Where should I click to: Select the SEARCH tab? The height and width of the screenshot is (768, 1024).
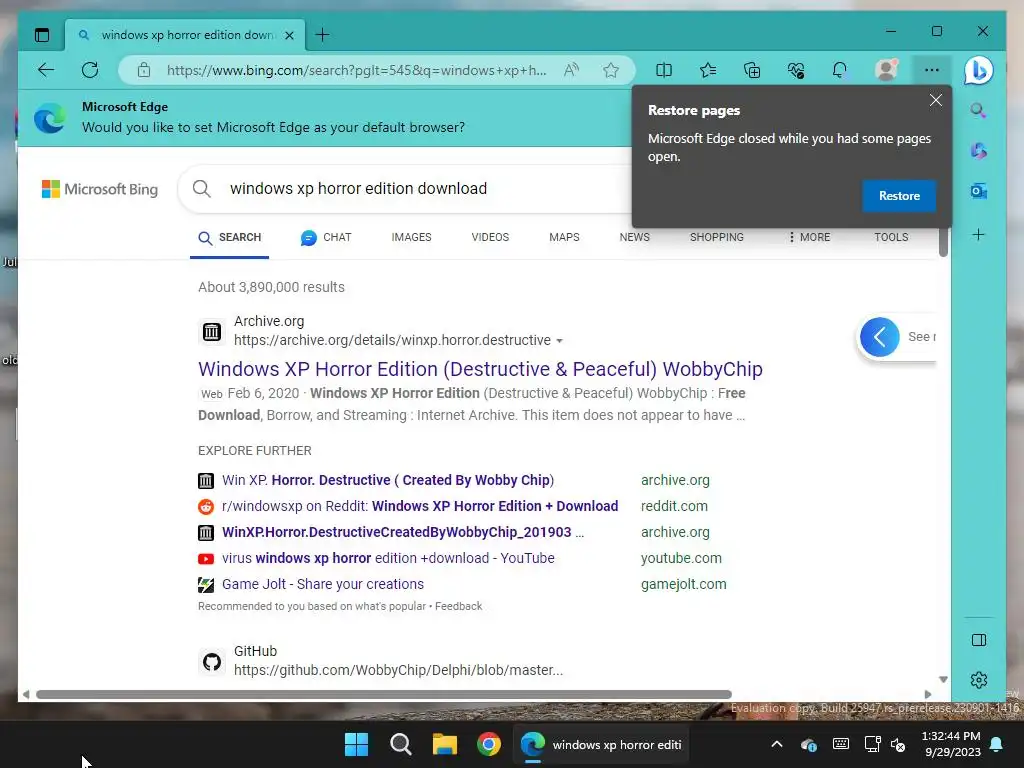pos(229,238)
